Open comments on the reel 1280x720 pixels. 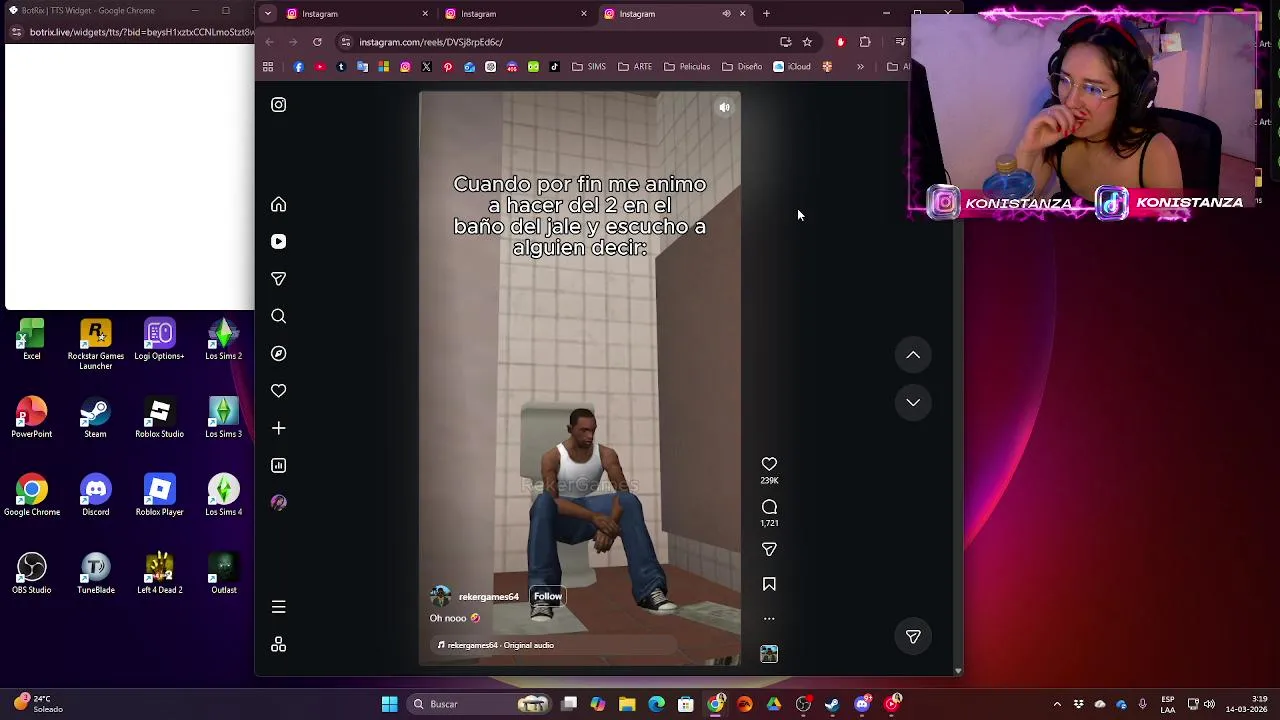[769, 507]
